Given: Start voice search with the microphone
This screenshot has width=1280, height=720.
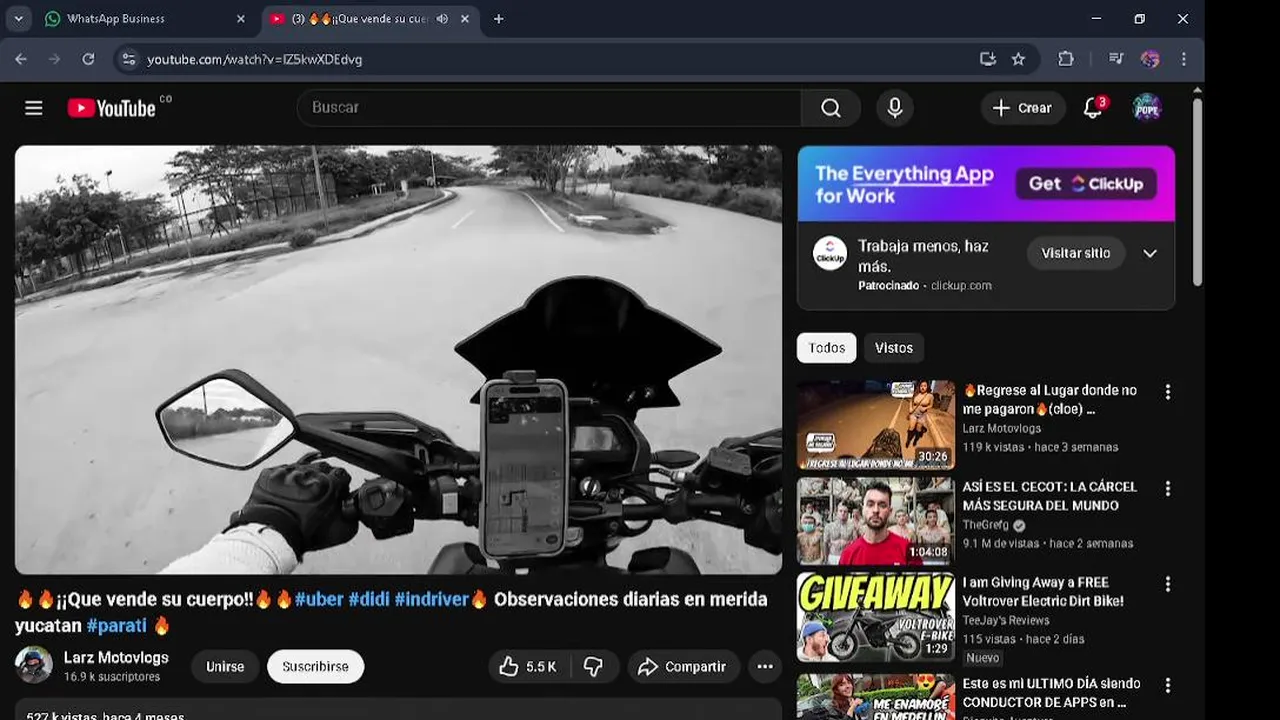Looking at the screenshot, I should click(x=895, y=108).
